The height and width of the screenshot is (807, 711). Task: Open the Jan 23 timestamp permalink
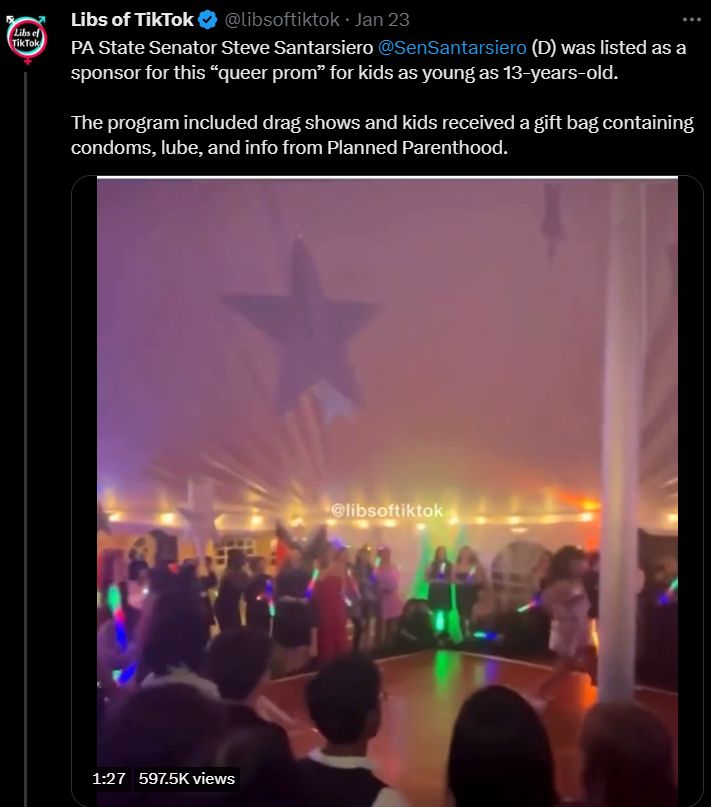click(x=382, y=20)
